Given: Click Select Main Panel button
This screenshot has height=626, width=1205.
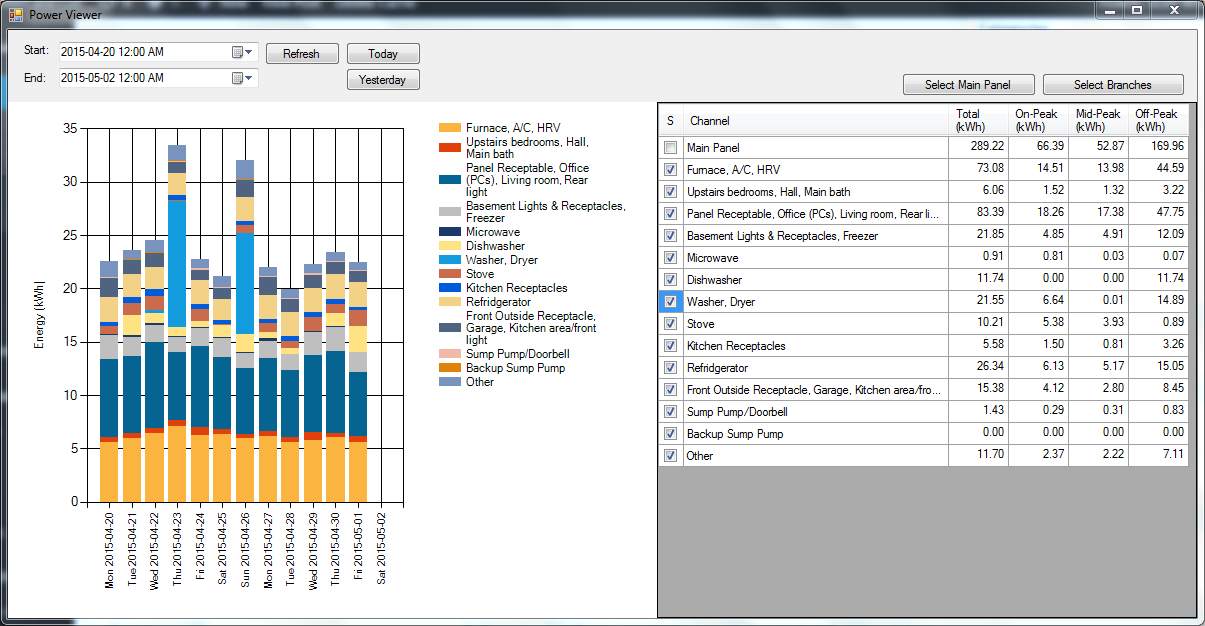Looking at the screenshot, I should 968,85.
